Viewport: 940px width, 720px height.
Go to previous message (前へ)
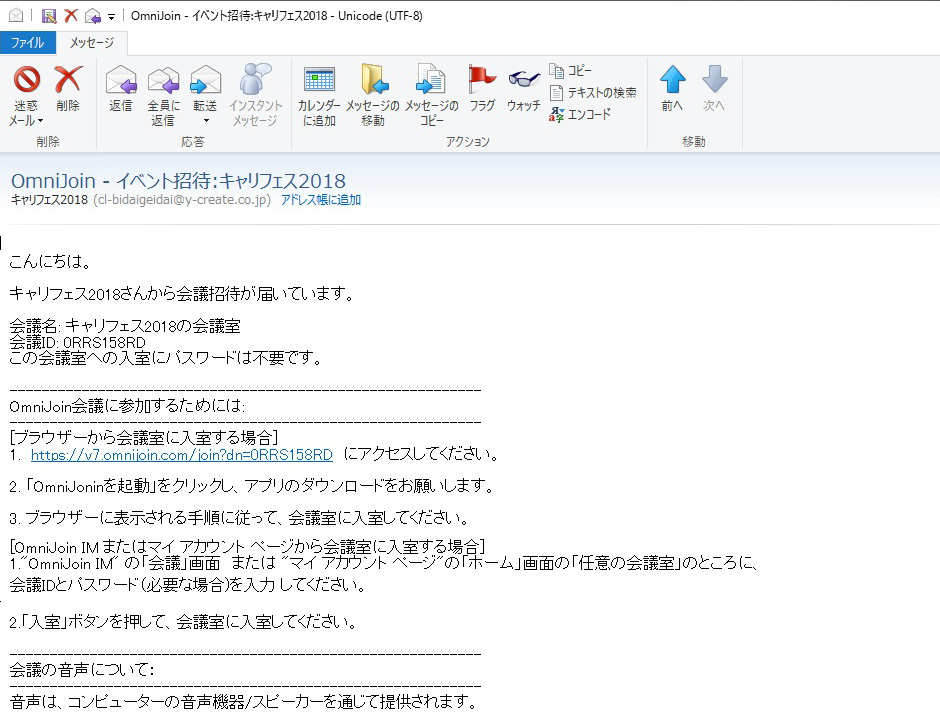pos(672,88)
